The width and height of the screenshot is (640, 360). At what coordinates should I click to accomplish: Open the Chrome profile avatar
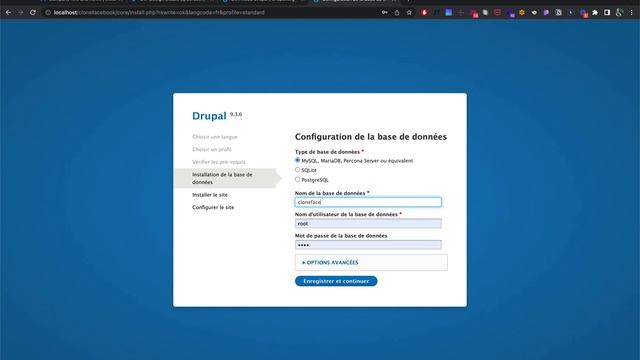pos(619,13)
